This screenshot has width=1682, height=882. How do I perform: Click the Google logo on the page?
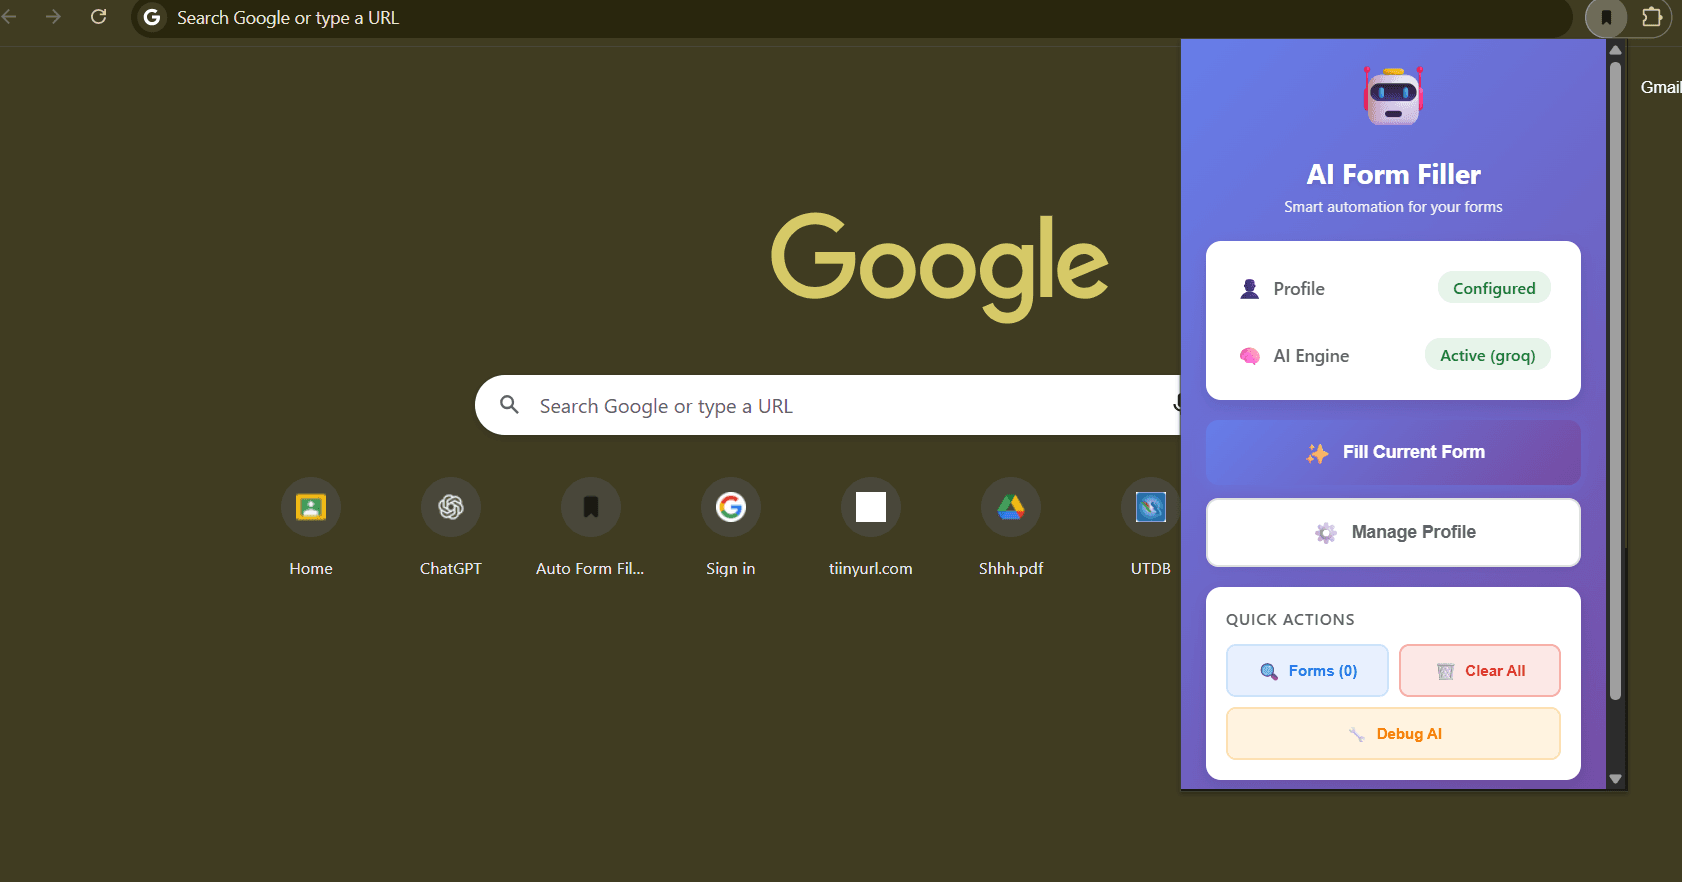coord(939,266)
